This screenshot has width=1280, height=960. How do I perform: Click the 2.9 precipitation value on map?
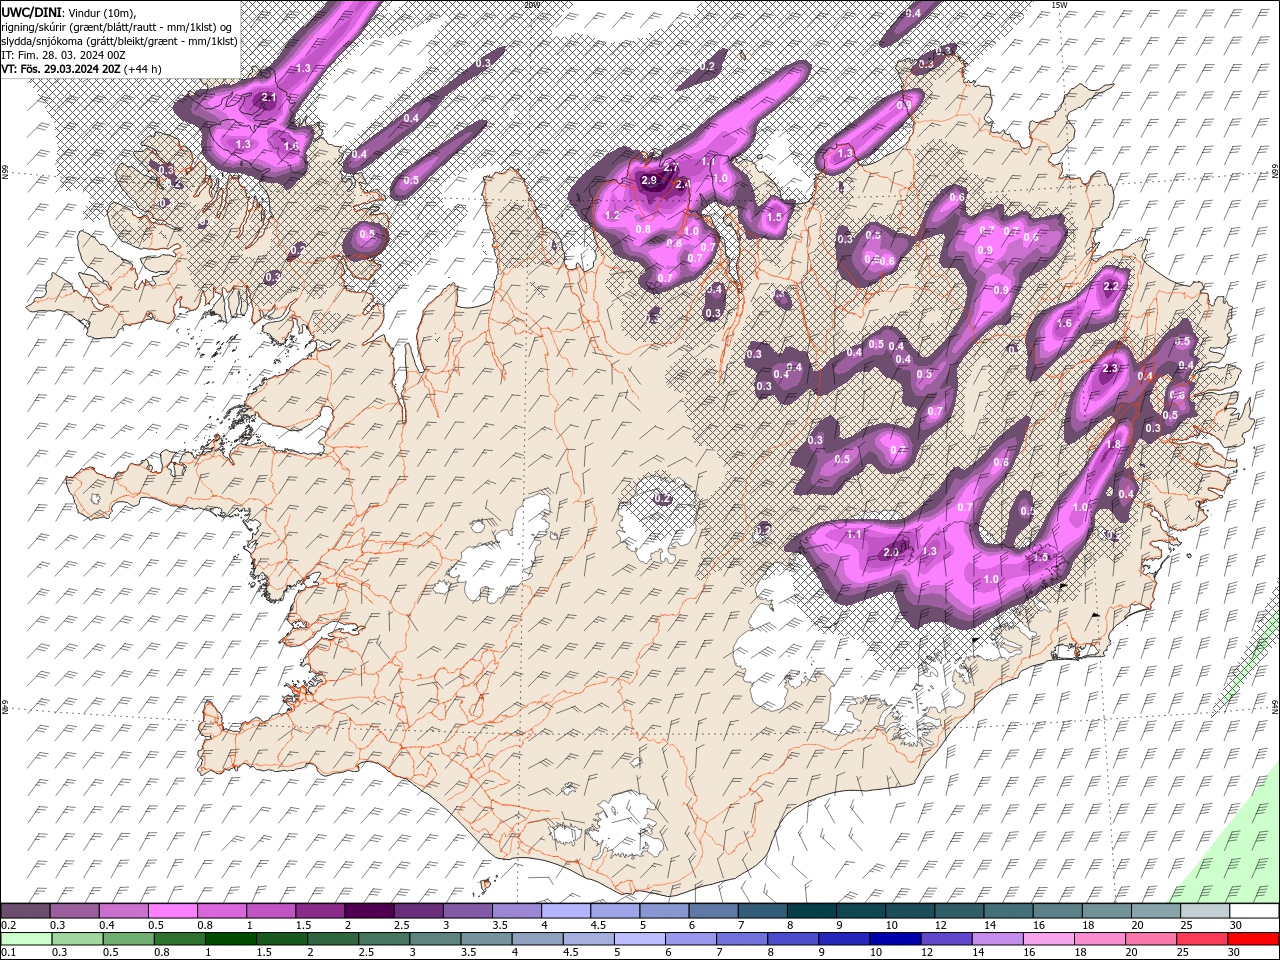(x=649, y=181)
